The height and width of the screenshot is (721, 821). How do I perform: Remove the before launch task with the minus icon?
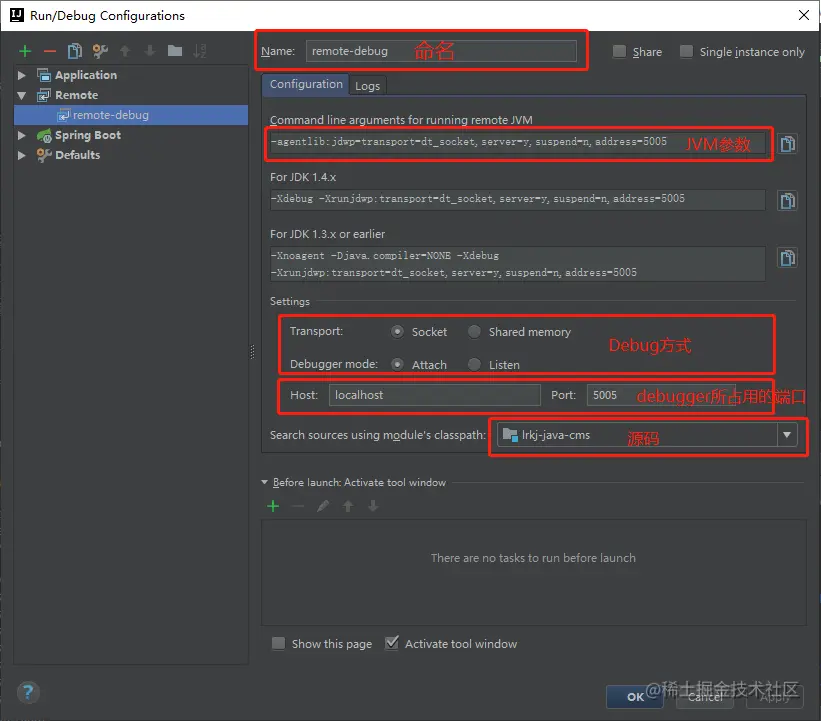point(298,506)
